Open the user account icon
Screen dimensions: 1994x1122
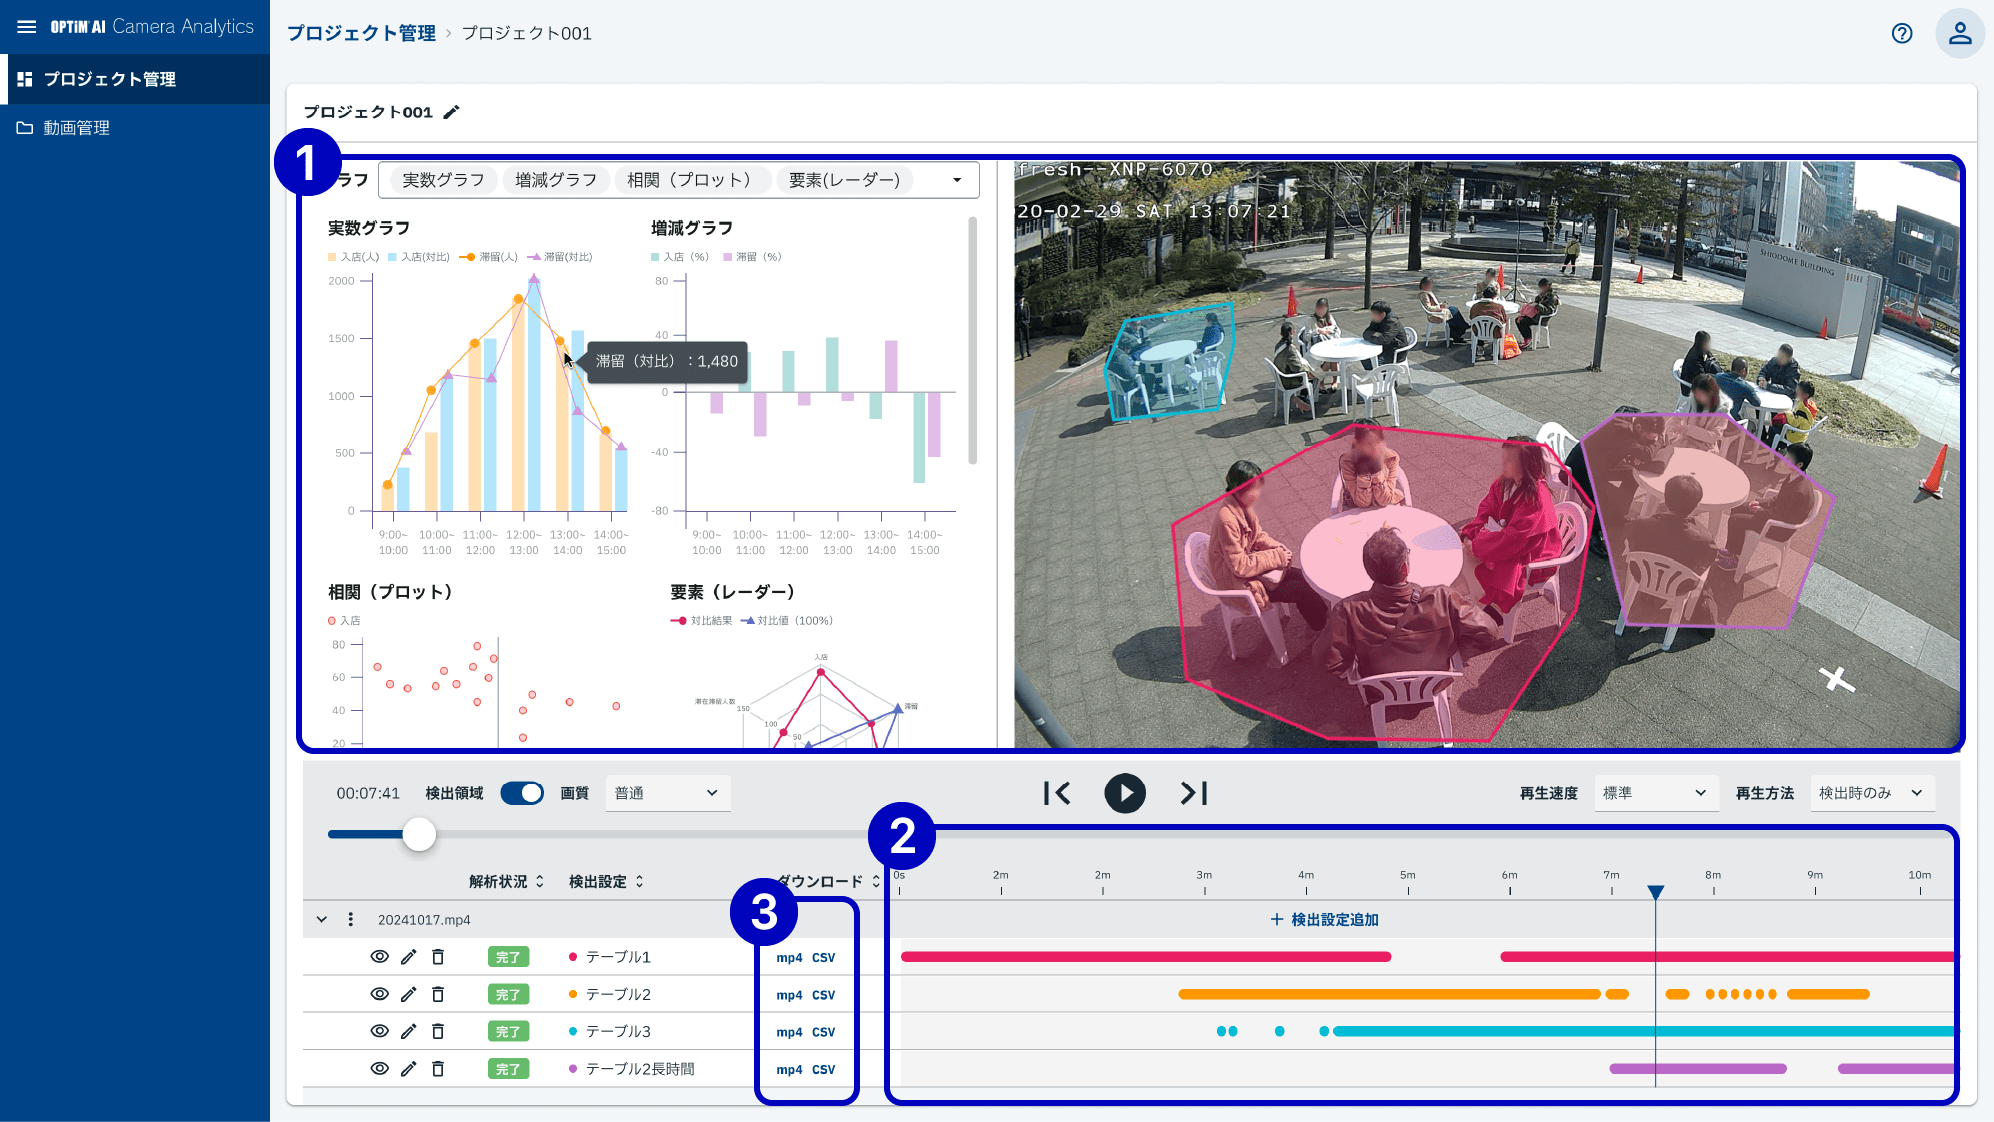[1959, 33]
